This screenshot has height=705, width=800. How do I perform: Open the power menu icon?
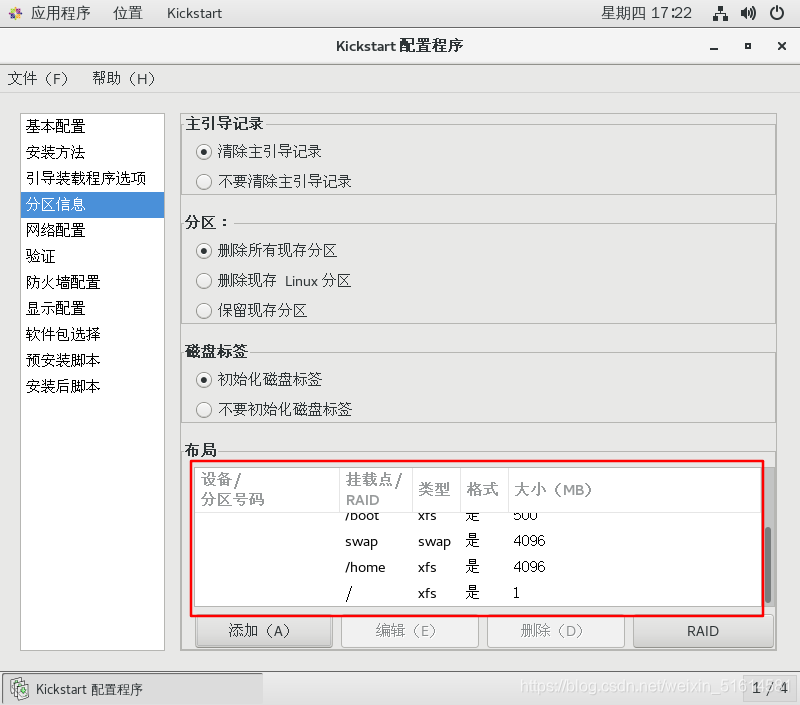tap(777, 13)
